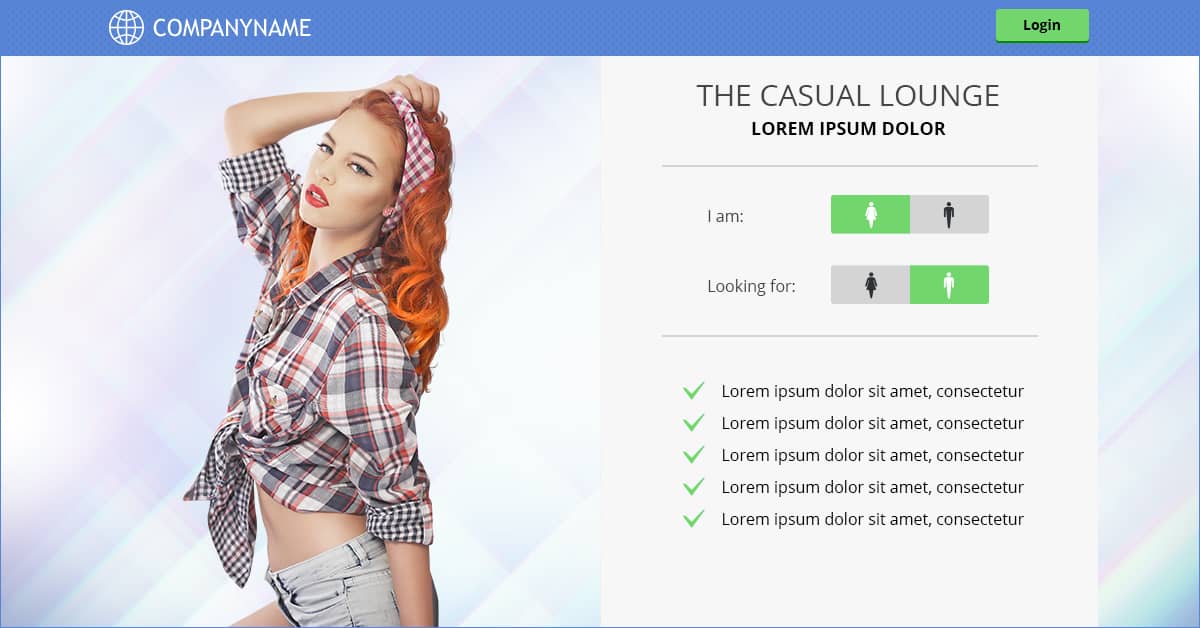This screenshot has width=1200, height=628.
Task: Click 'LOREM IPSUM DOLOR' subtitle
Action: click(848, 129)
